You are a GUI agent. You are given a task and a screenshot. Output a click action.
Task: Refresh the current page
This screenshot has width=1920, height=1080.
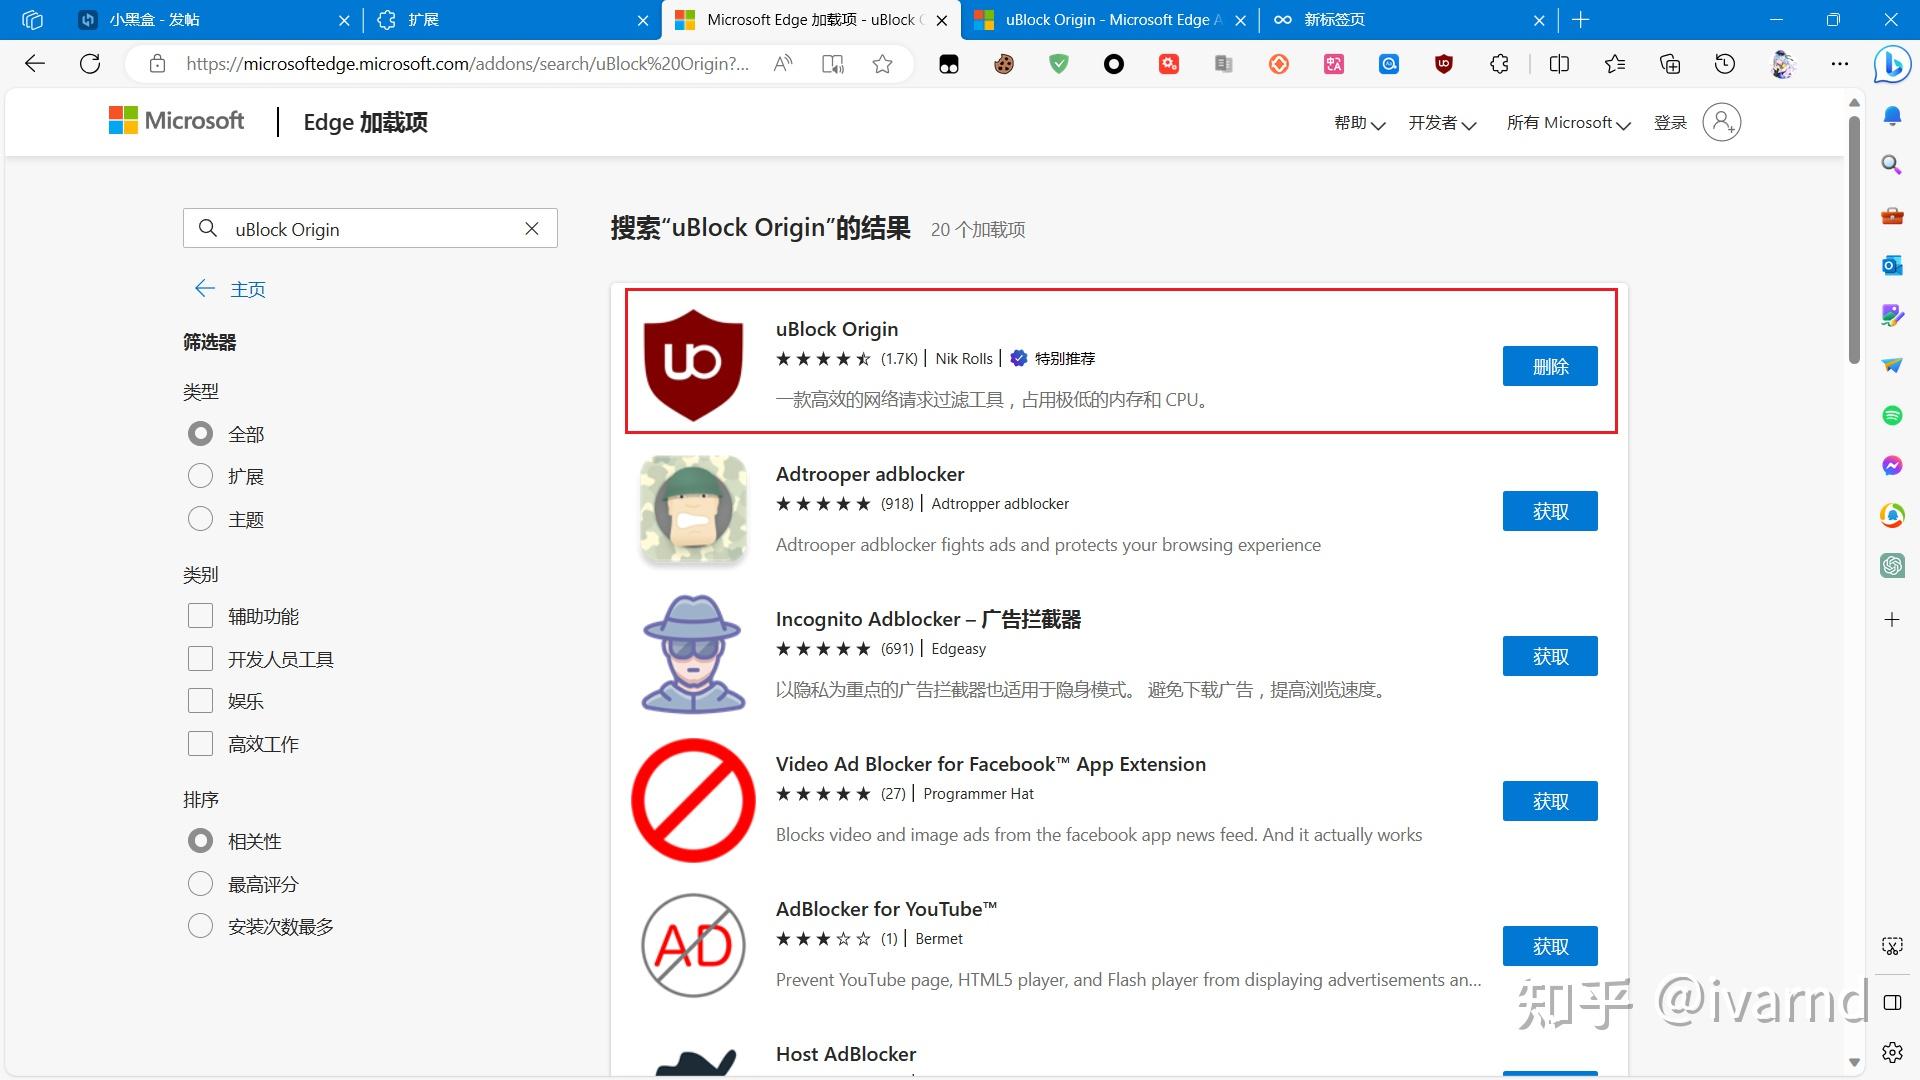coord(90,64)
